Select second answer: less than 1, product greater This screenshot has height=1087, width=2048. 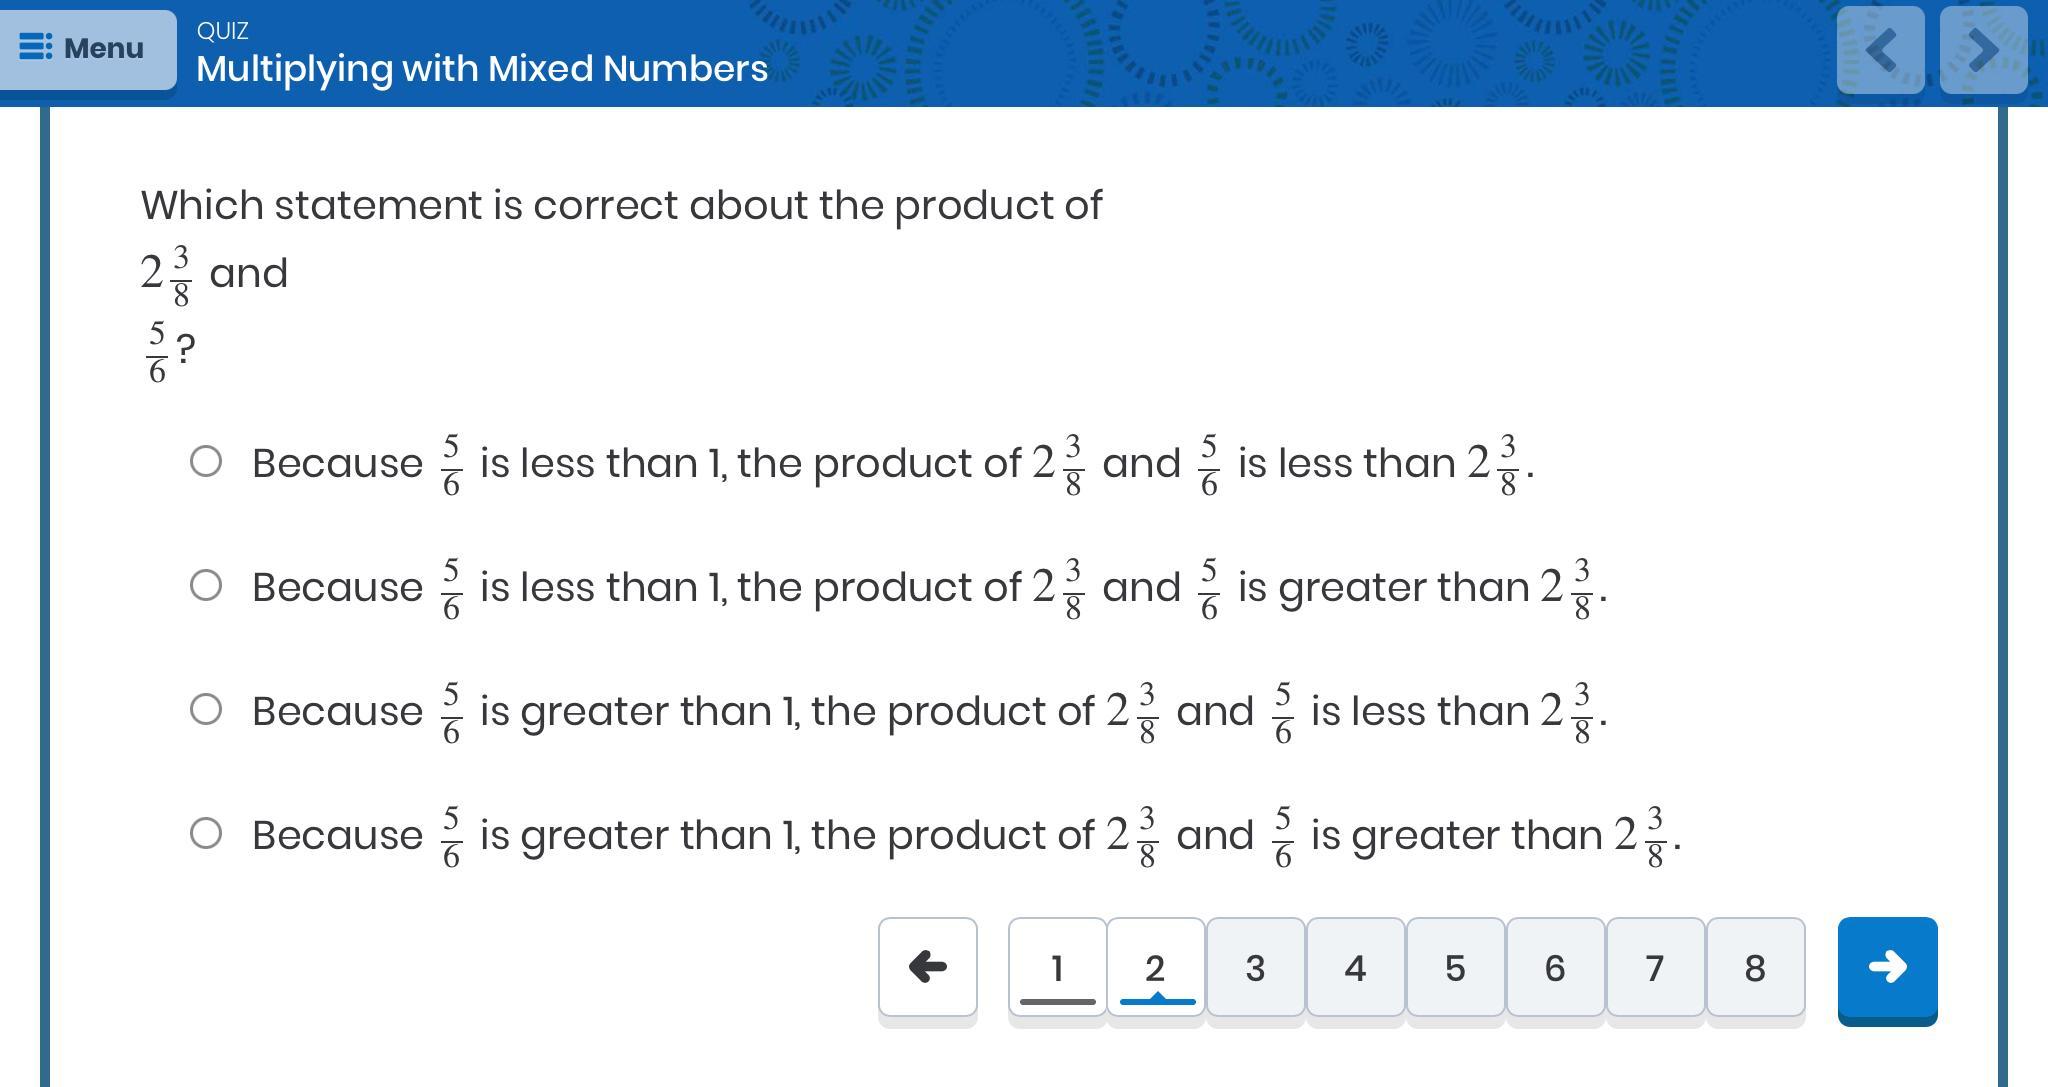tap(206, 586)
